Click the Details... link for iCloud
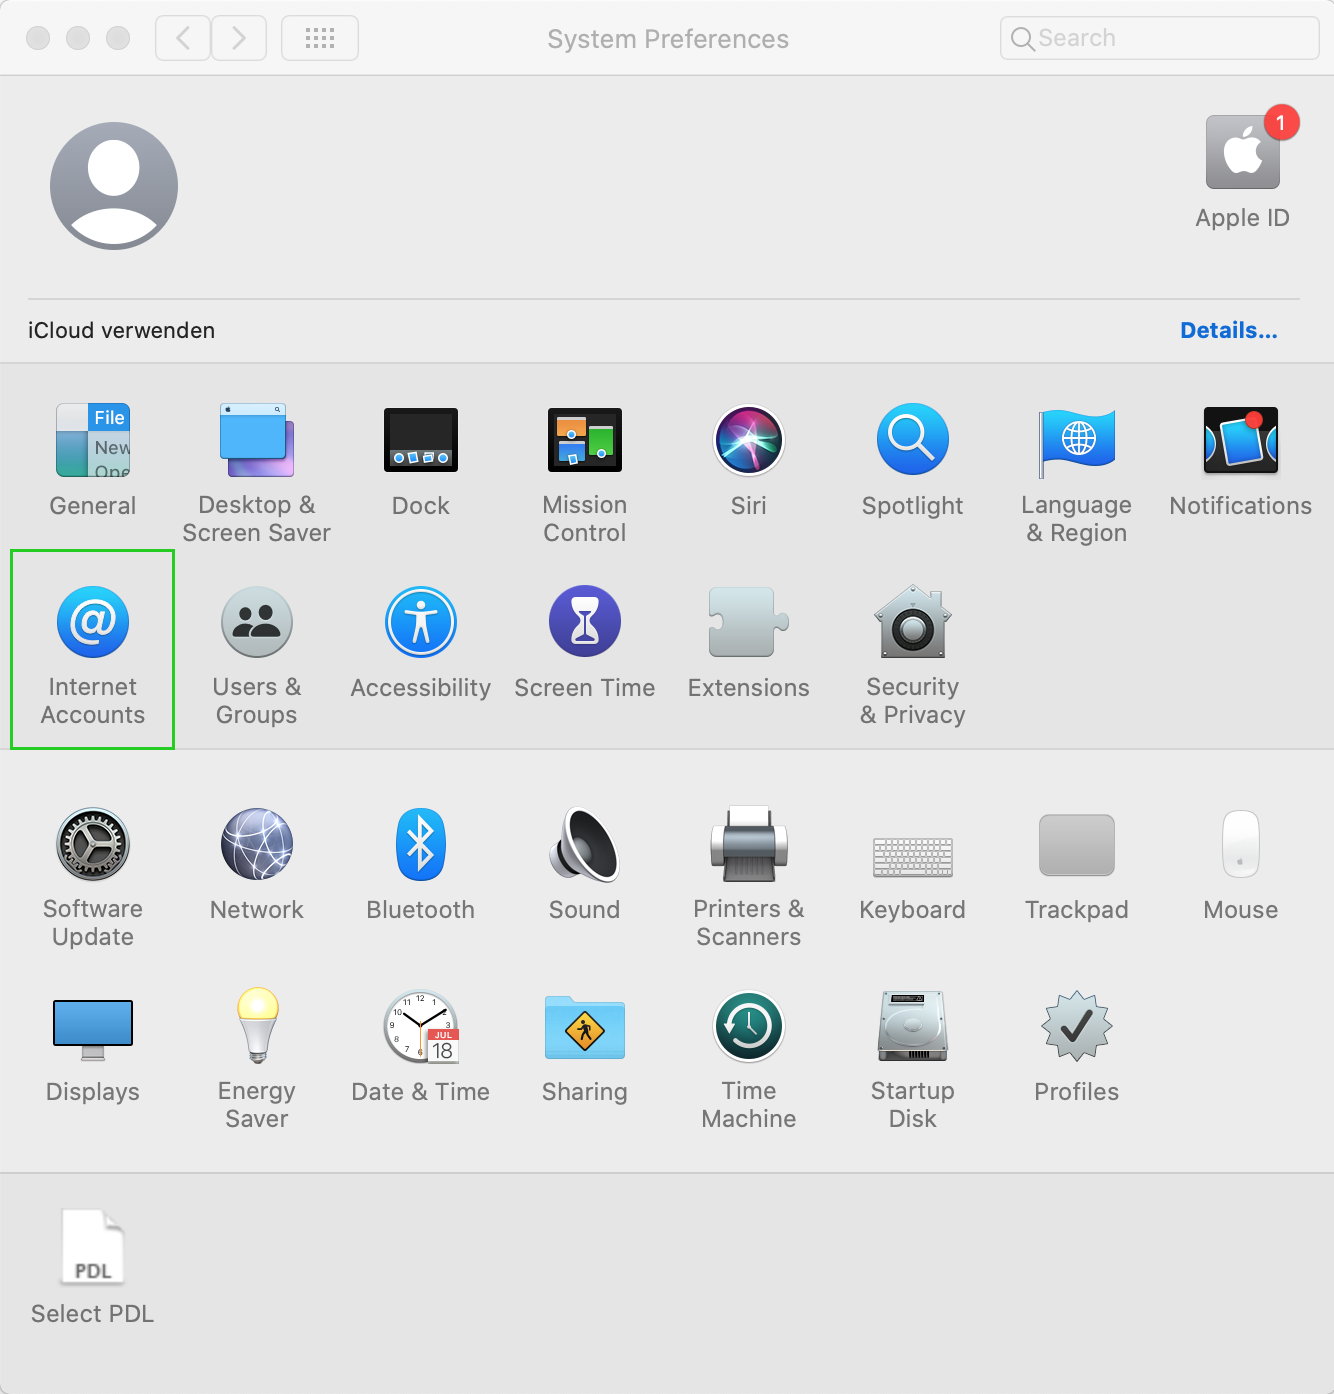1334x1394 pixels. coord(1228,331)
